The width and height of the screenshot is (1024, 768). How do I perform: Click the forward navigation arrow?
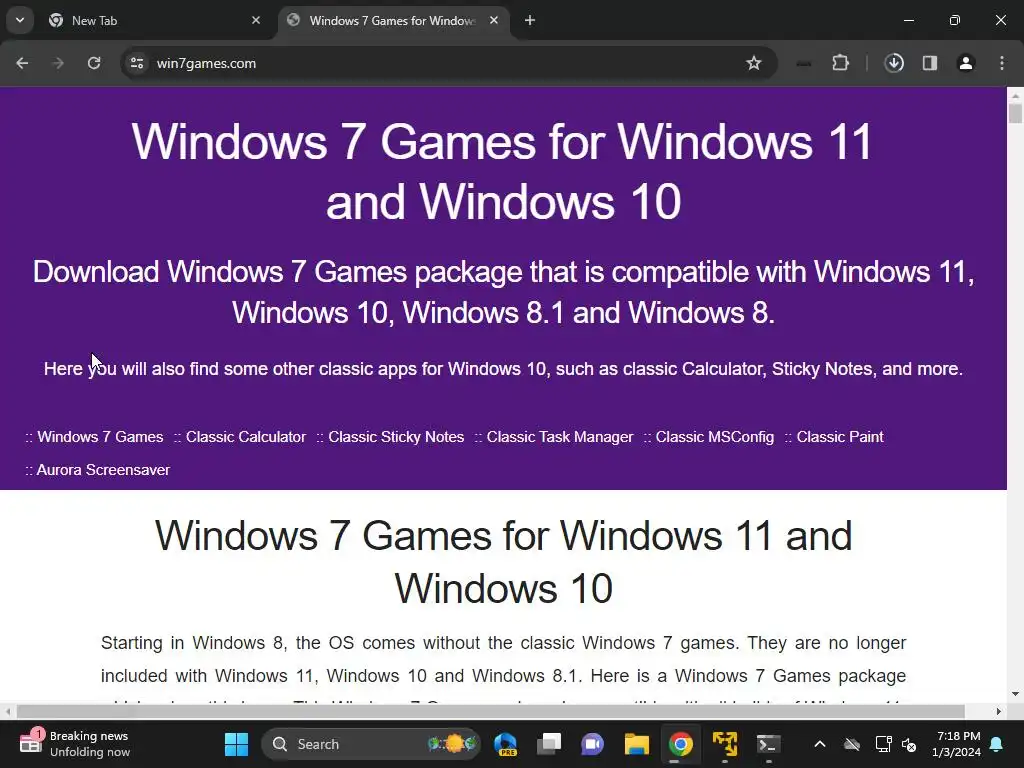[58, 63]
